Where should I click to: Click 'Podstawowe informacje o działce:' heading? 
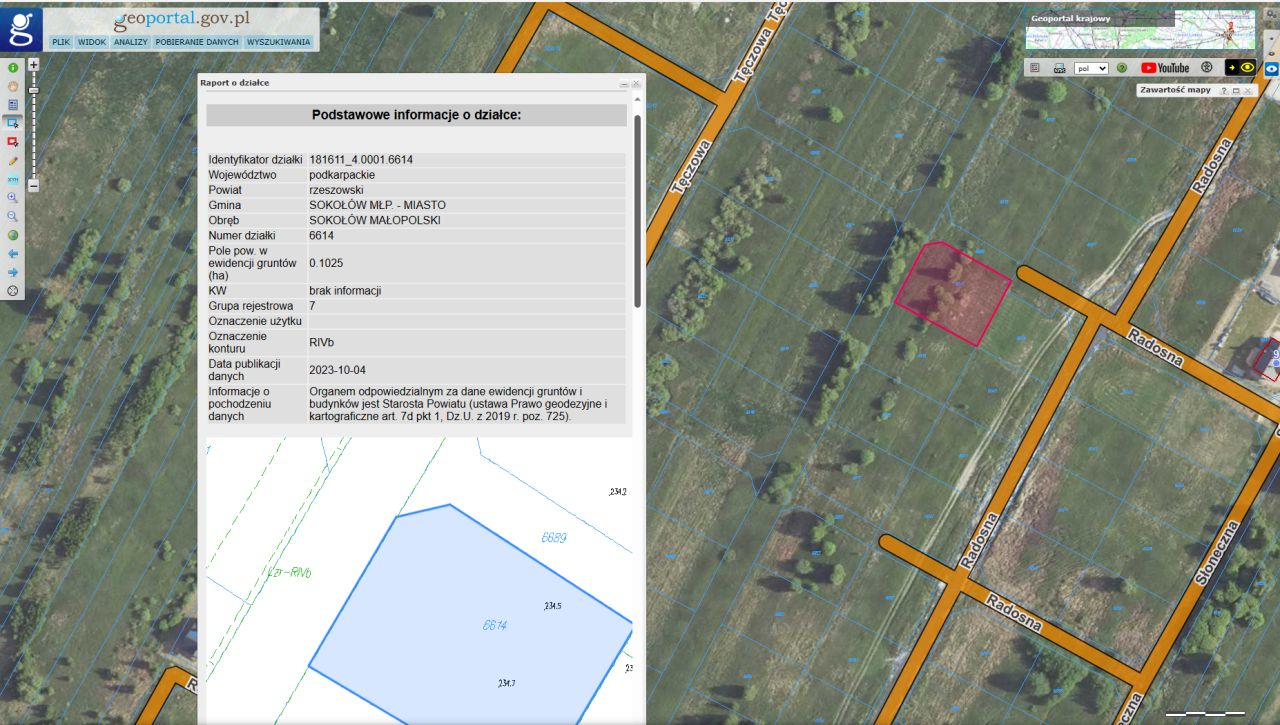pyautogui.click(x=416, y=115)
